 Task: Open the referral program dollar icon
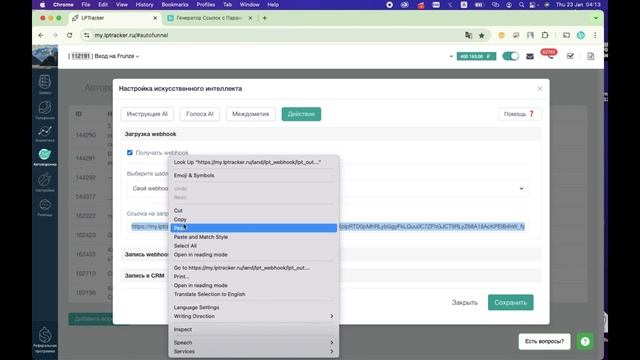[x=45, y=340]
